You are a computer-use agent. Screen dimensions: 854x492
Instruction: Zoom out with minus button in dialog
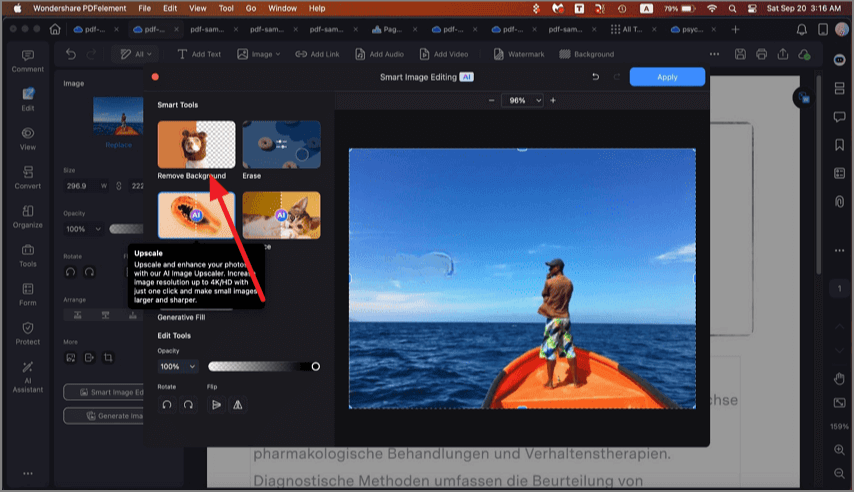(x=491, y=100)
